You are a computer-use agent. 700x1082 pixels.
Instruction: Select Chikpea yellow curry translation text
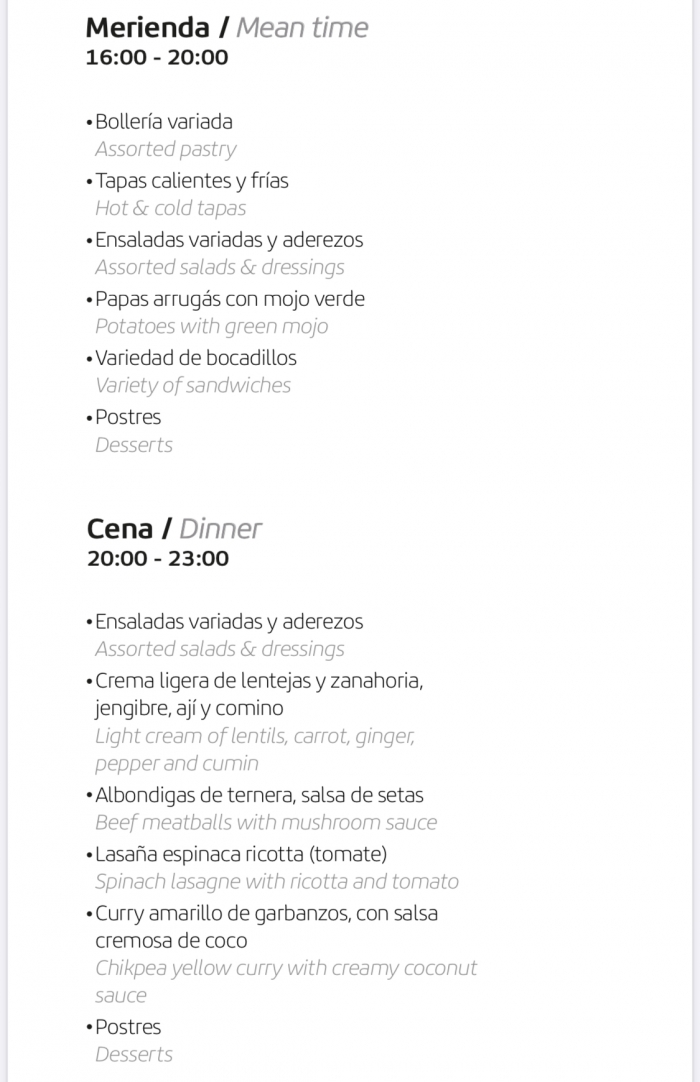286,981
